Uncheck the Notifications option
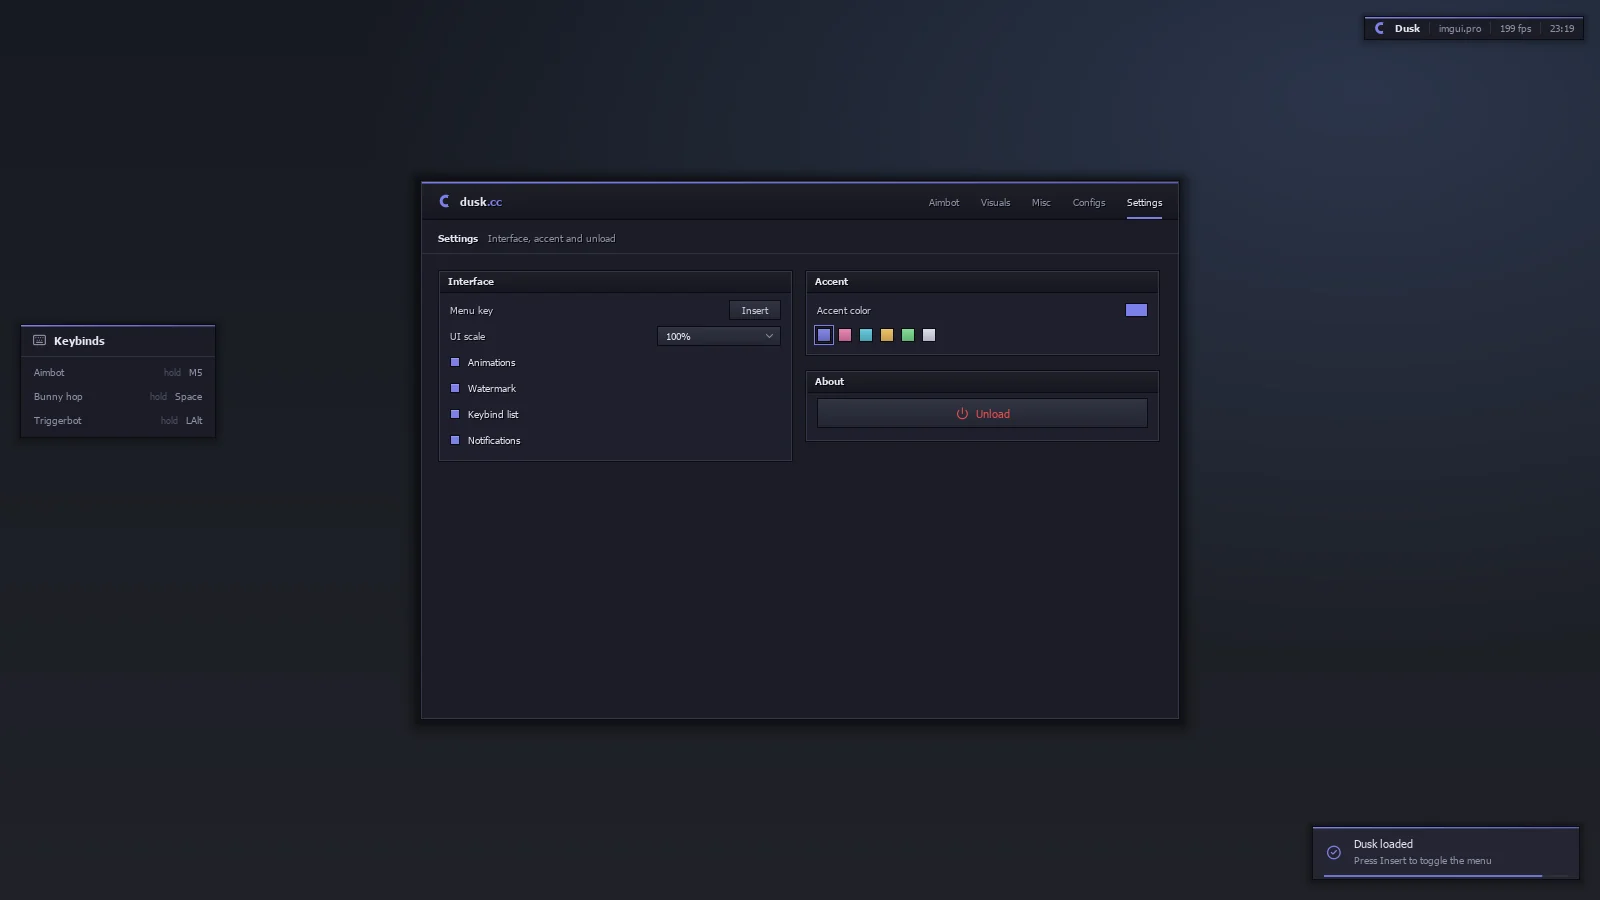Image resolution: width=1600 pixels, height=900 pixels. 455,440
